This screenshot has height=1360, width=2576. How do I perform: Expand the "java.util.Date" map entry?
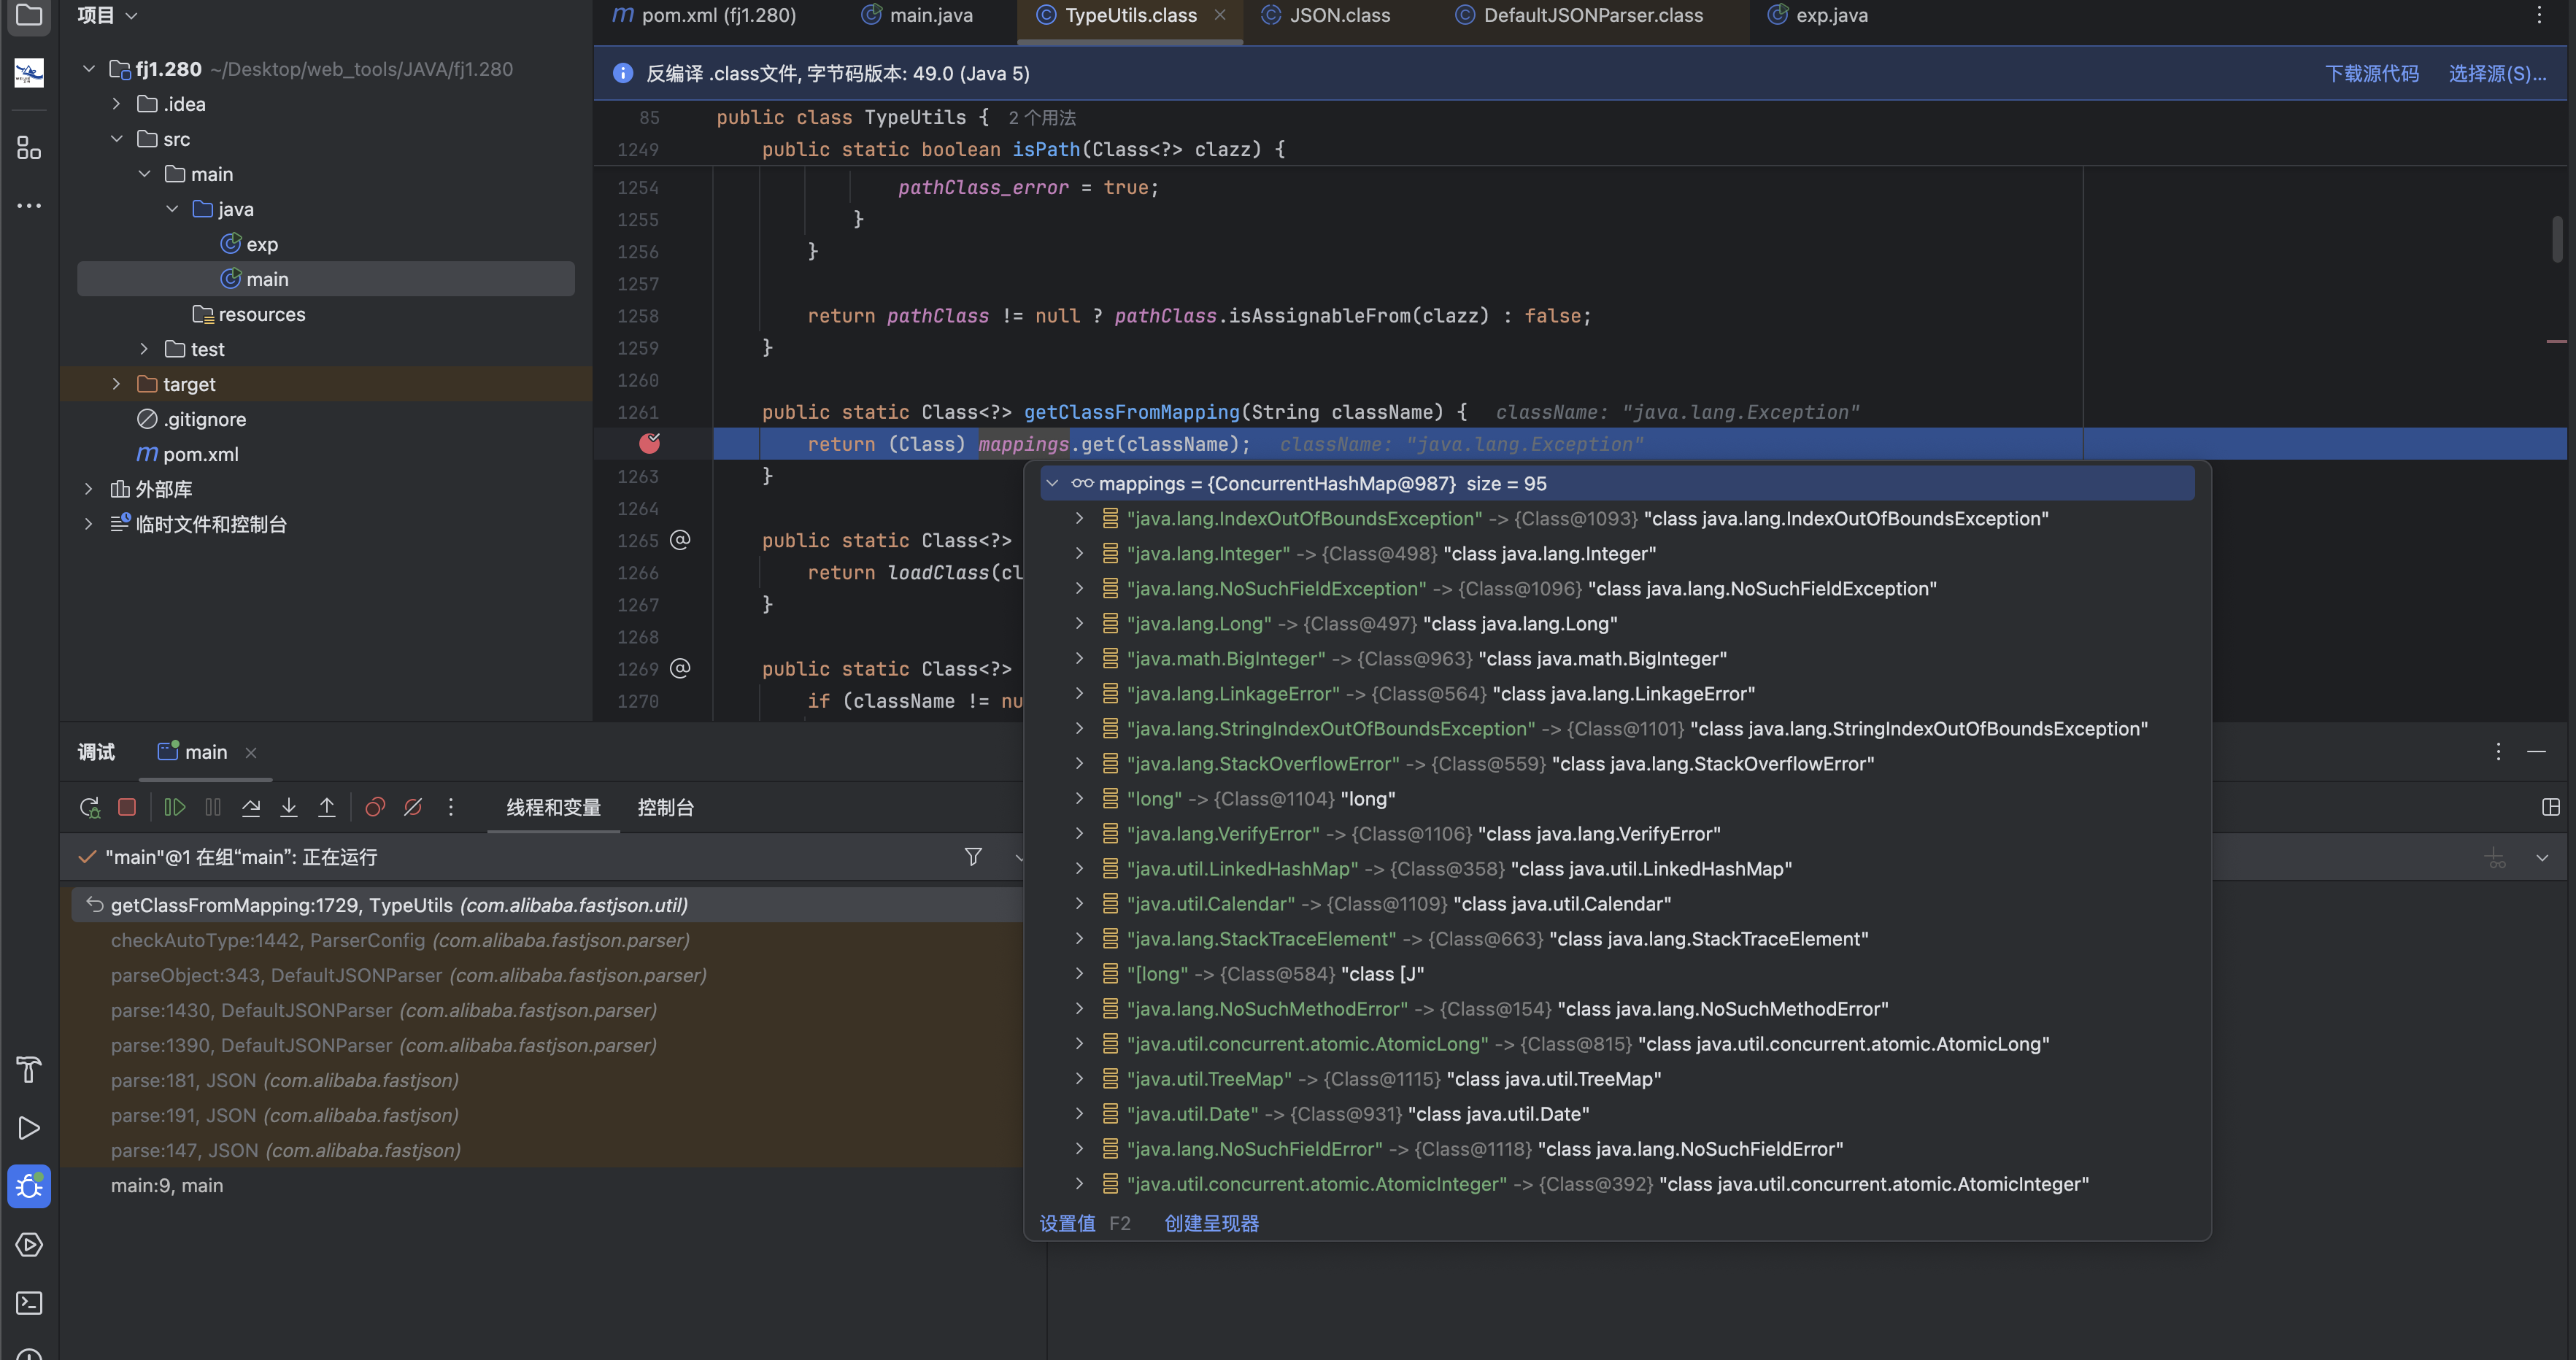[1080, 1114]
